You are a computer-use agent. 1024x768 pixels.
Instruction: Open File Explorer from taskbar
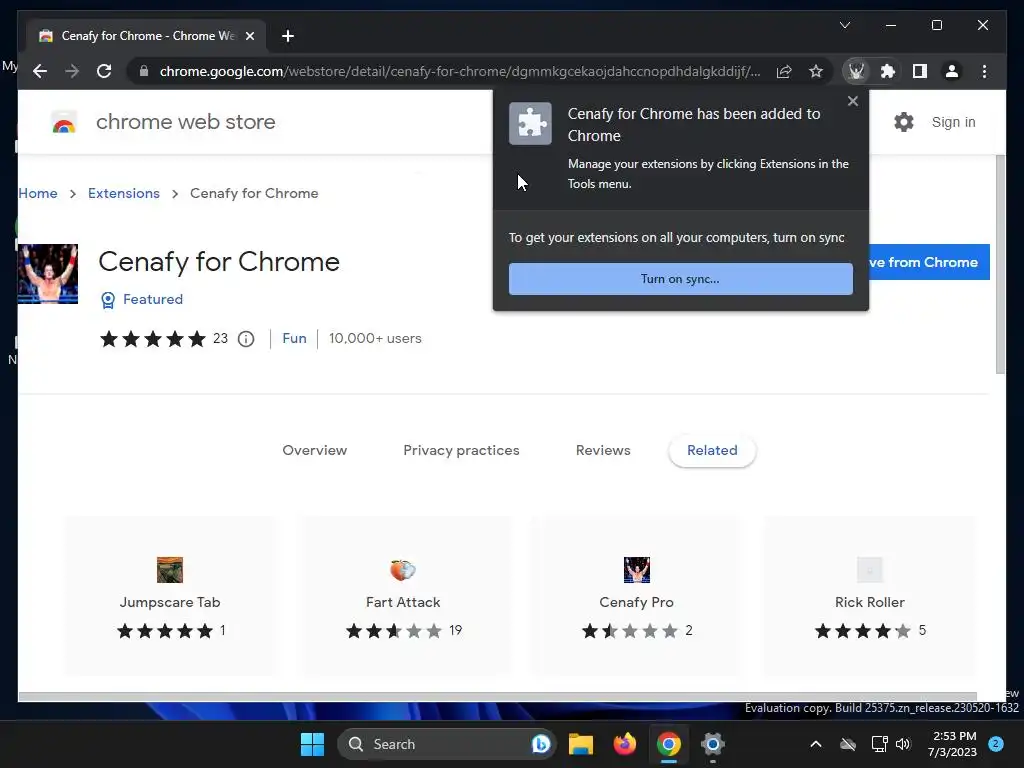click(x=581, y=744)
